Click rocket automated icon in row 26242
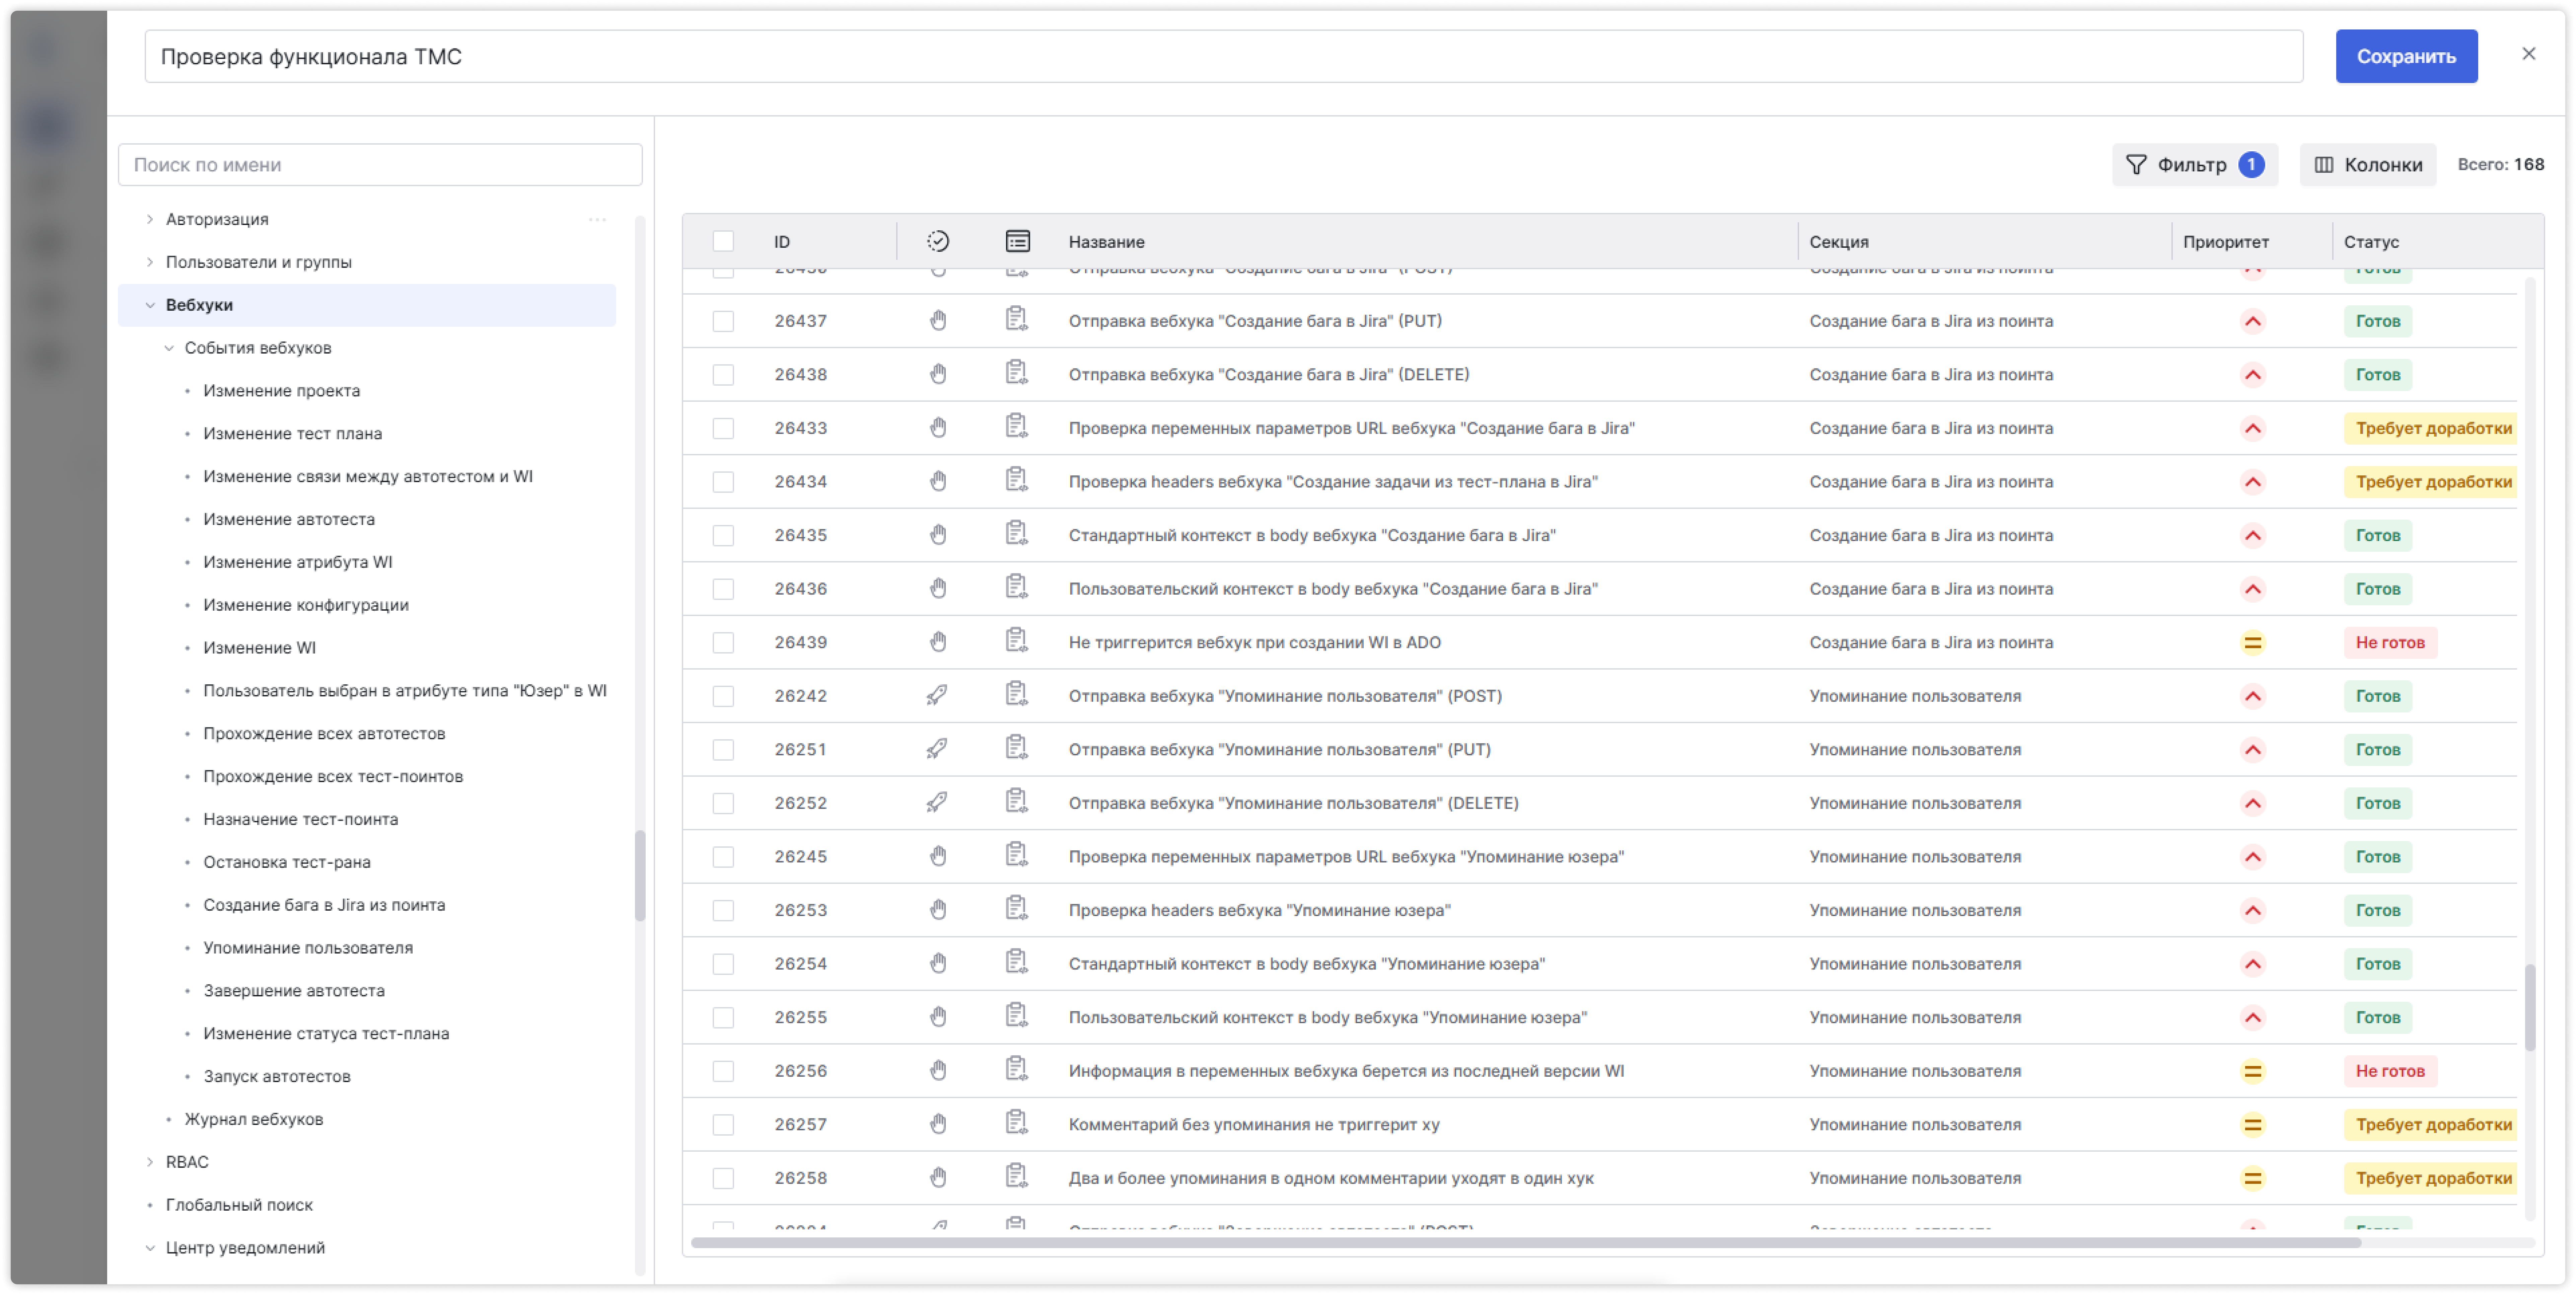The width and height of the screenshot is (2576, 1295). [x=937, y=695]
